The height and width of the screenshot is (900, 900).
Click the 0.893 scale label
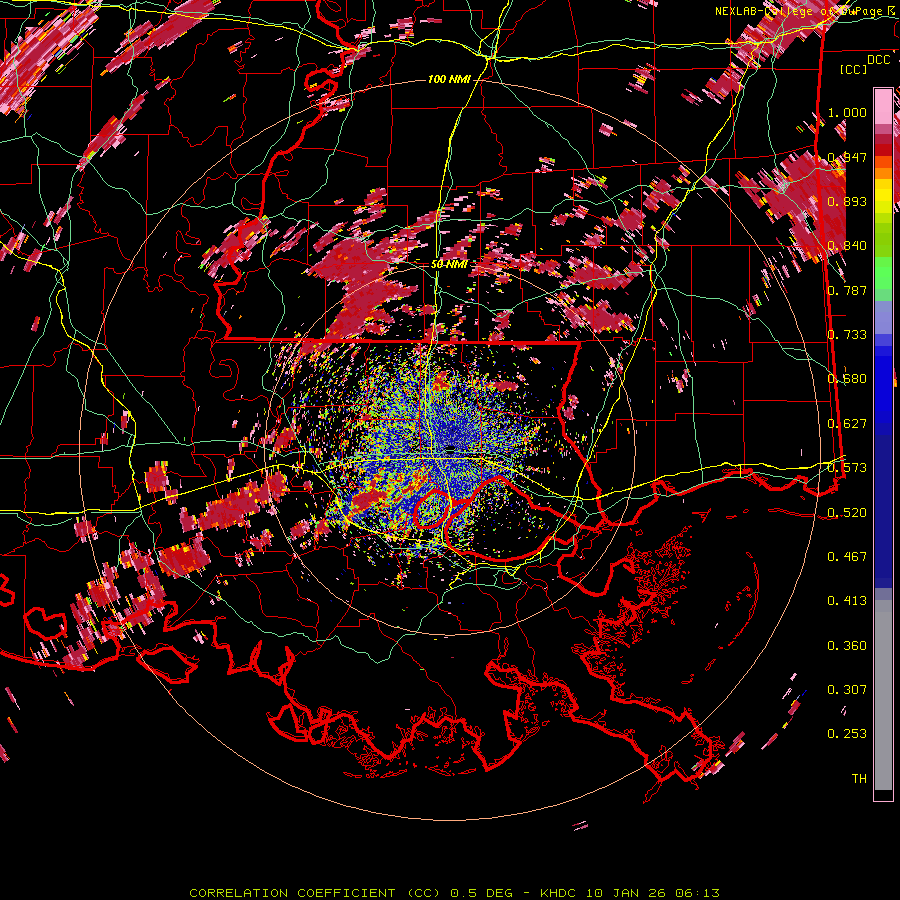click(847, 201)
